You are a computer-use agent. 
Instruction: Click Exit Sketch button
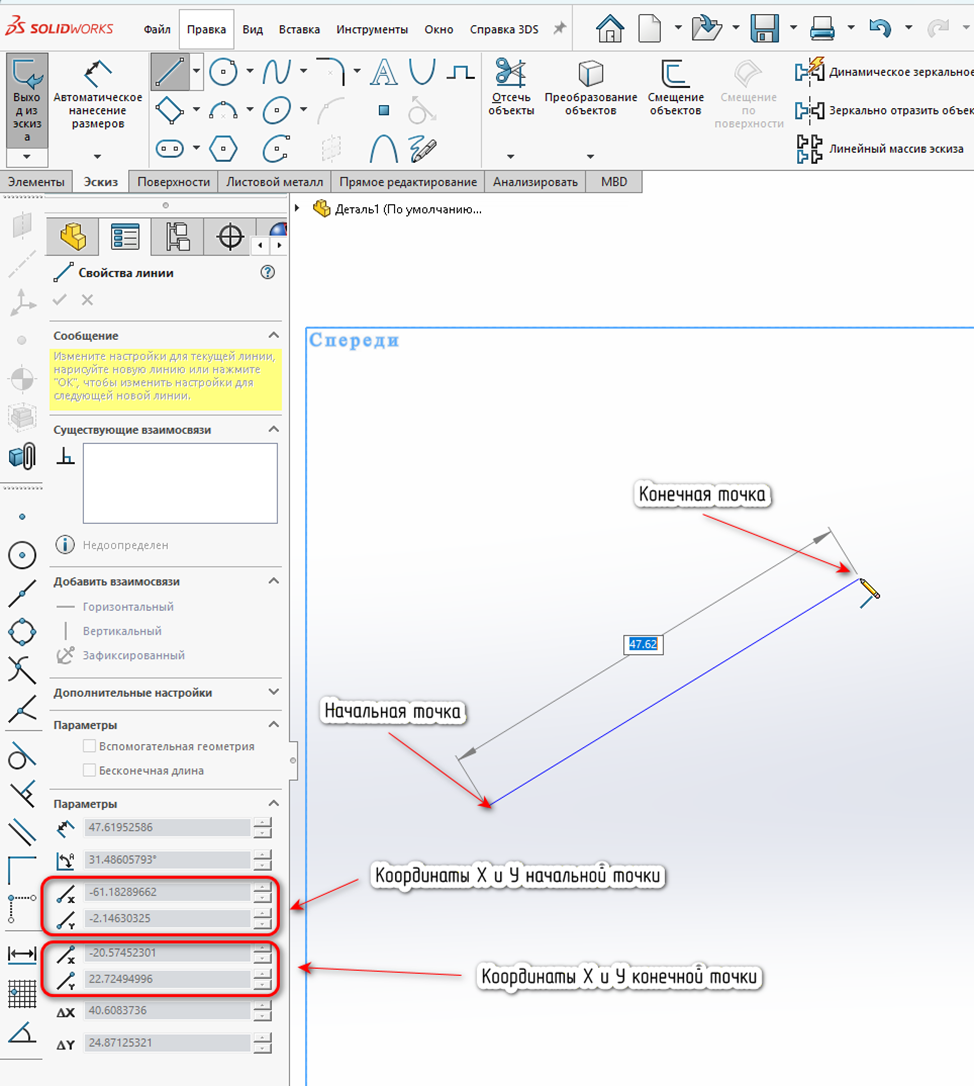[27, 100]
